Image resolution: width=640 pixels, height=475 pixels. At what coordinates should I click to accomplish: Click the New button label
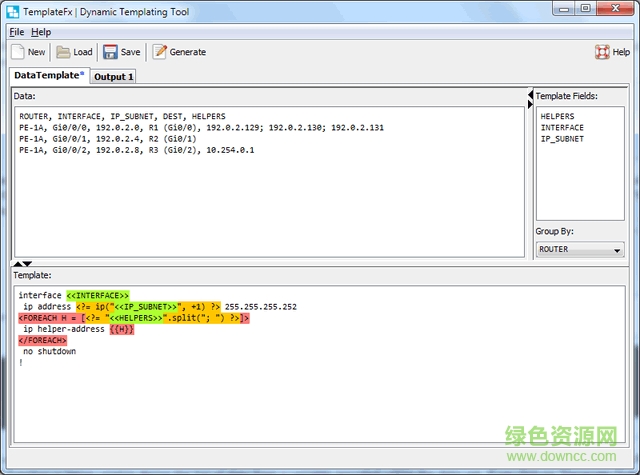pos(36,52)
